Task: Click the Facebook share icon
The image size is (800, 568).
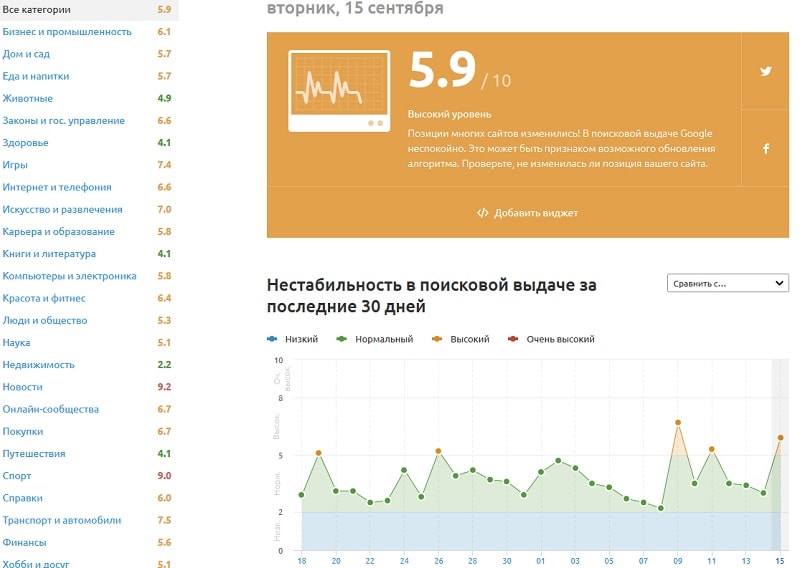Action: pyautogui.click(x=766, y=148)
